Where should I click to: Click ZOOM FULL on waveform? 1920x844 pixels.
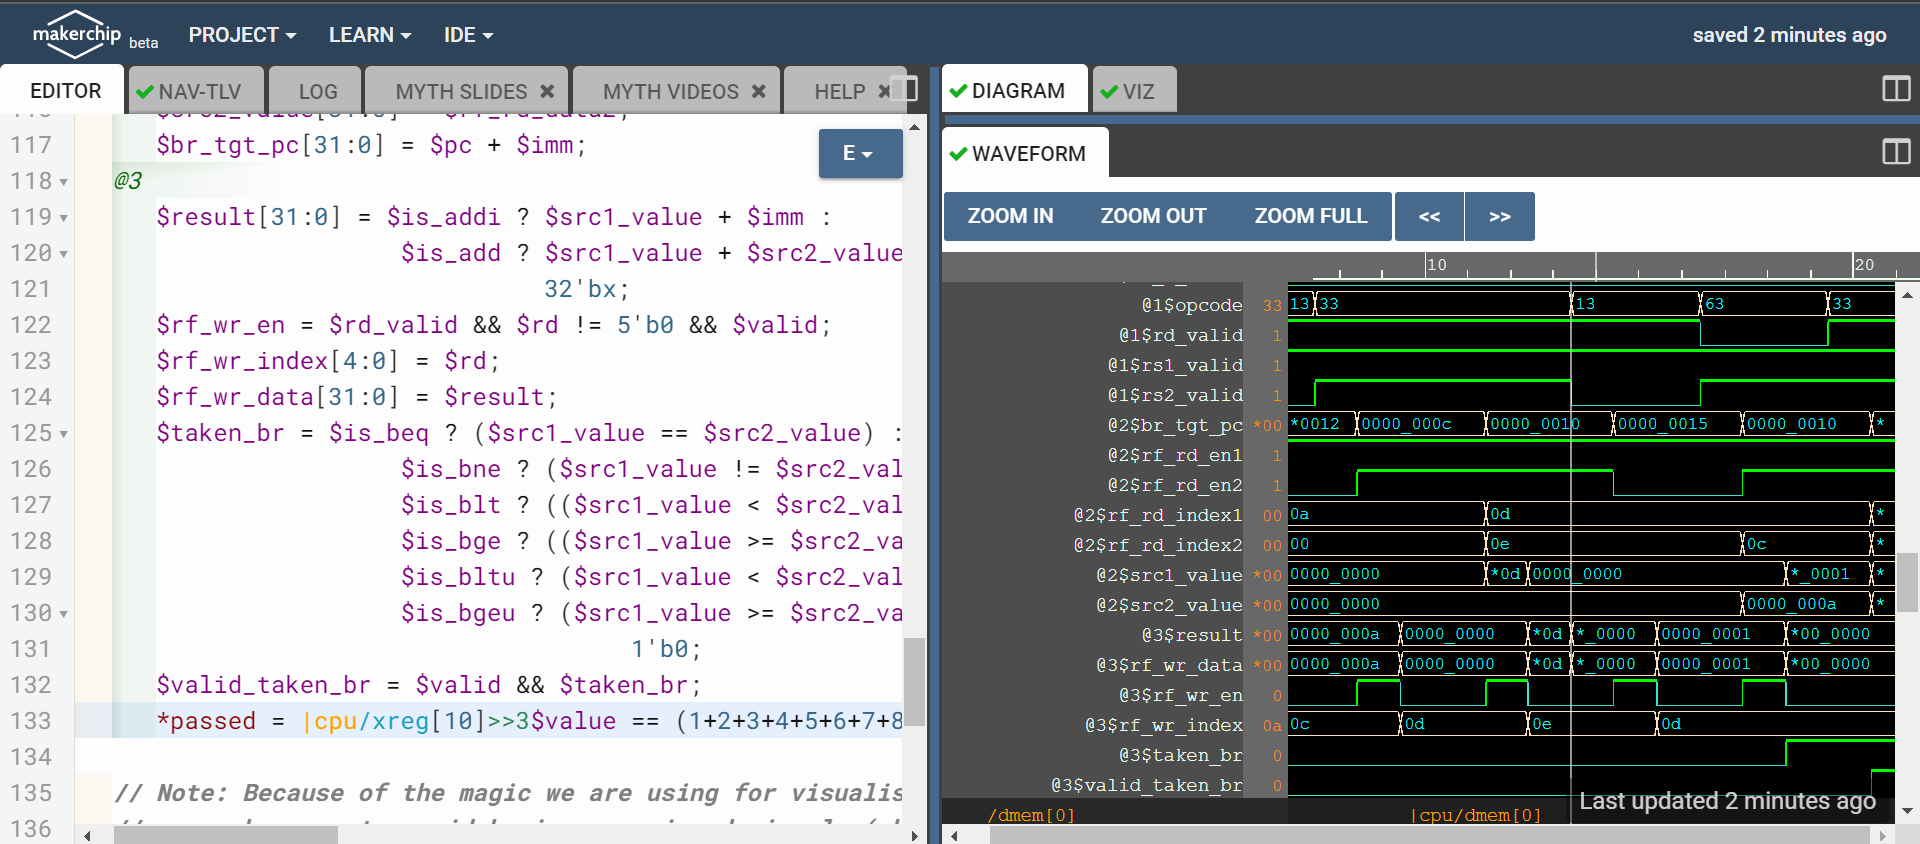click(1311, 216)
